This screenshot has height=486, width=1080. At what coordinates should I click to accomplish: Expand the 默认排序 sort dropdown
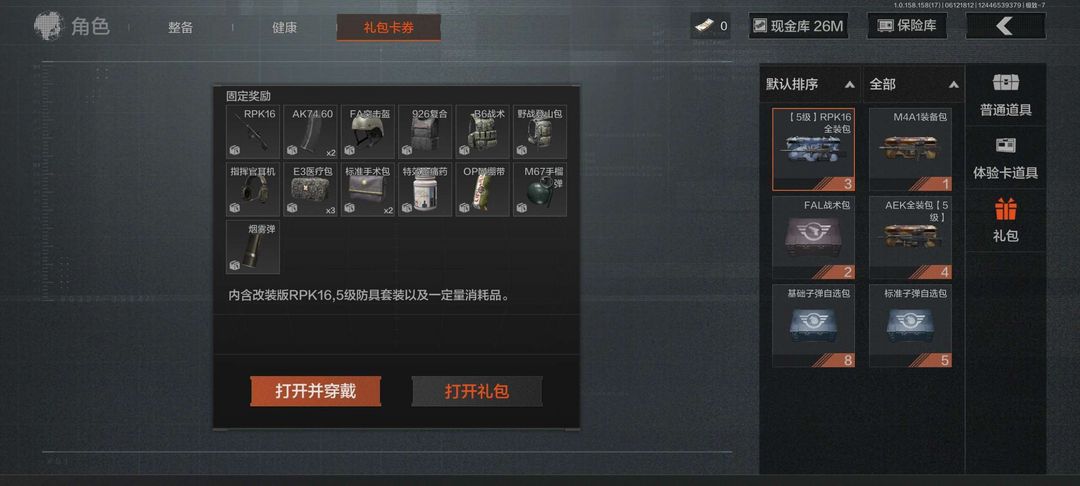(x=810, y=85)
